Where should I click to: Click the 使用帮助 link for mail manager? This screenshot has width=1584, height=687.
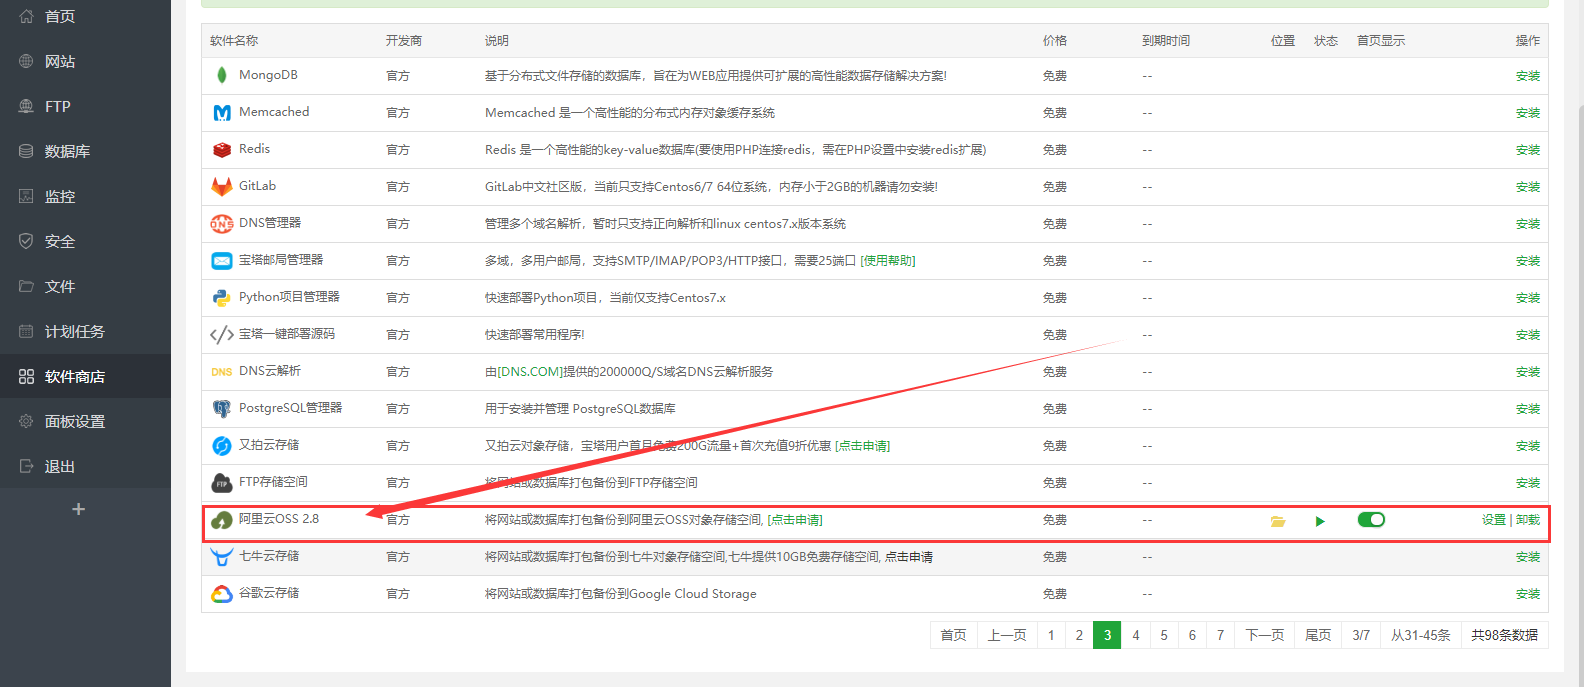pyautogui.click(x=888, y=261)
